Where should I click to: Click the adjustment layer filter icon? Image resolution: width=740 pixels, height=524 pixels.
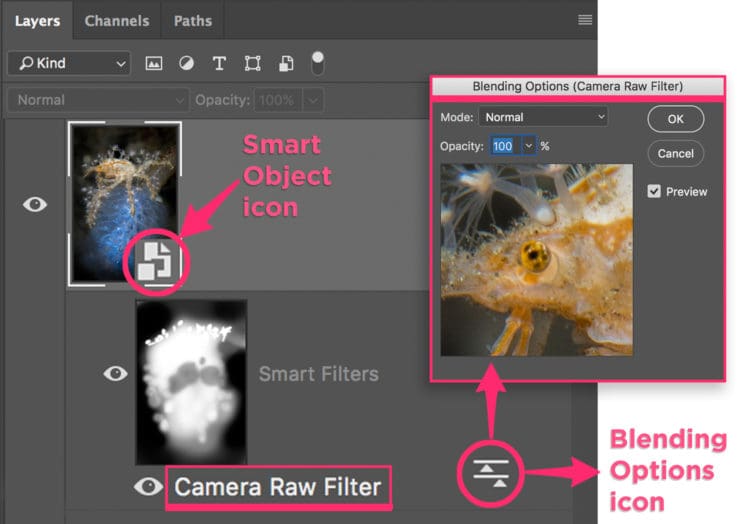coord(186,63)
